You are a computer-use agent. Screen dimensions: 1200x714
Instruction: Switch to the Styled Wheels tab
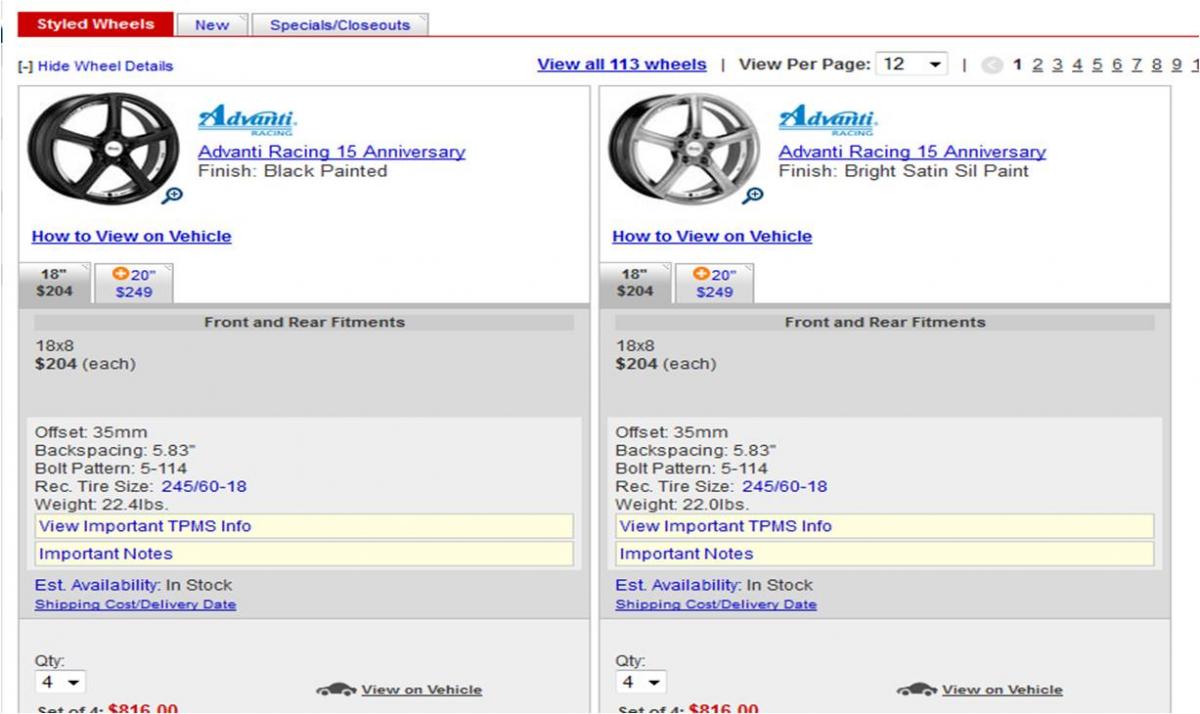coord(96,24)
